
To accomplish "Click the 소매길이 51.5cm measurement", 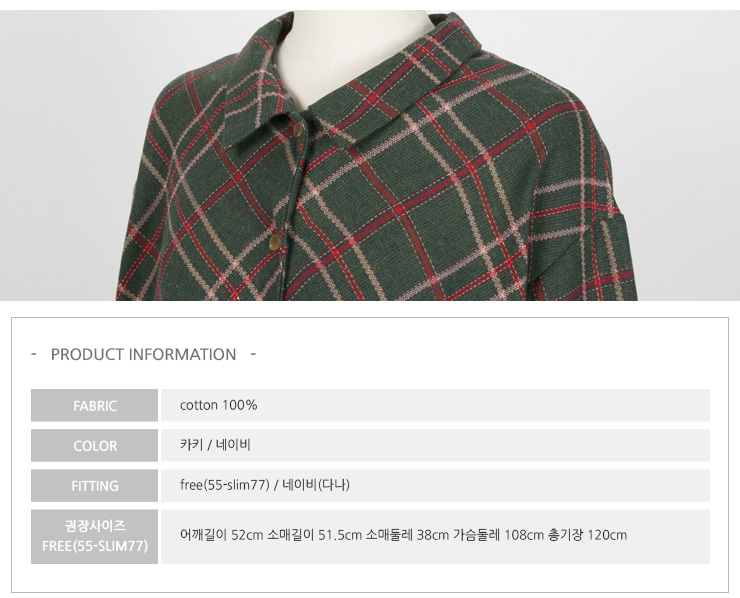I will (314, 535).
